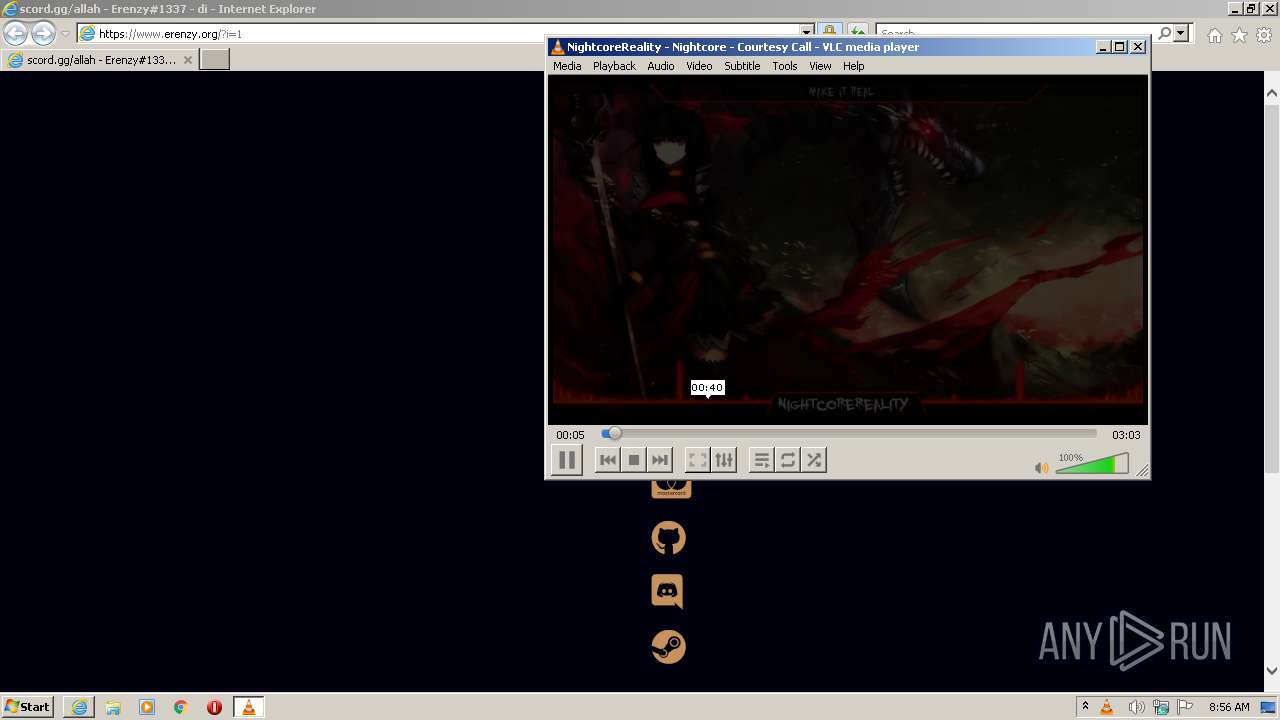The height and width of the screenshot is (720, 1280).
Task: Click the VLC seek bar handle
Action: click(x=614, y=433)
